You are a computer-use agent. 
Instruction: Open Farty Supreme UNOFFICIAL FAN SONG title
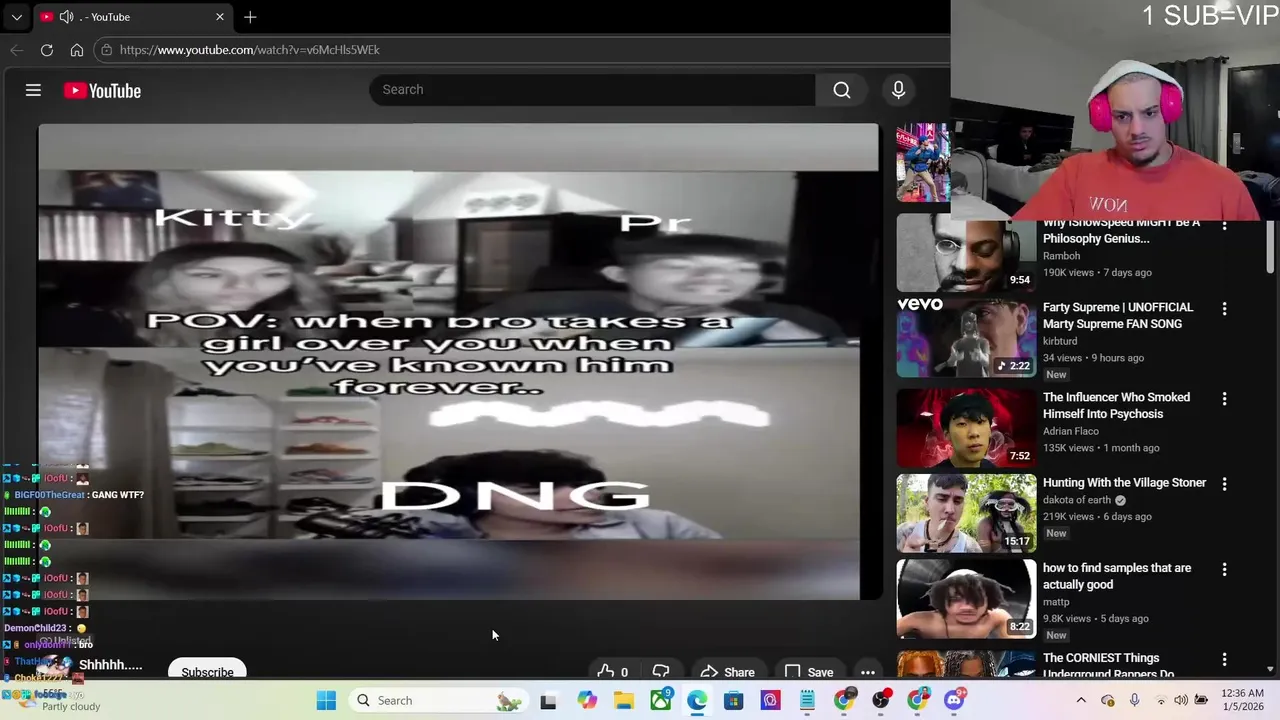click(1118, 316)
